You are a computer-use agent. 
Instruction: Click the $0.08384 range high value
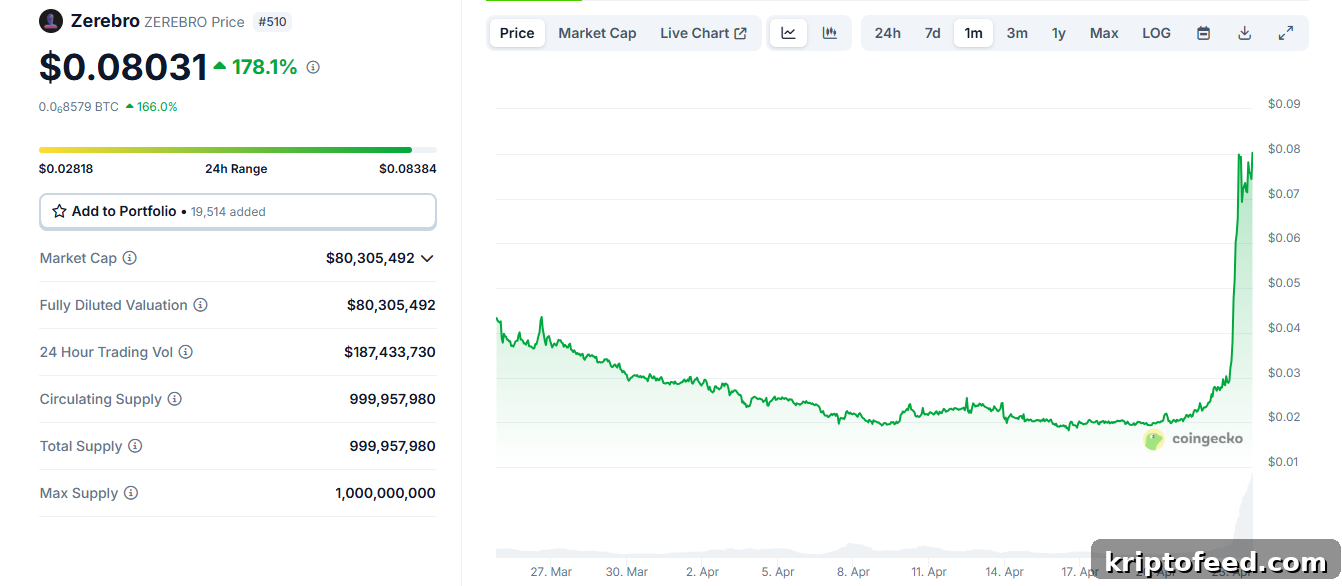[x=408, y=169]
